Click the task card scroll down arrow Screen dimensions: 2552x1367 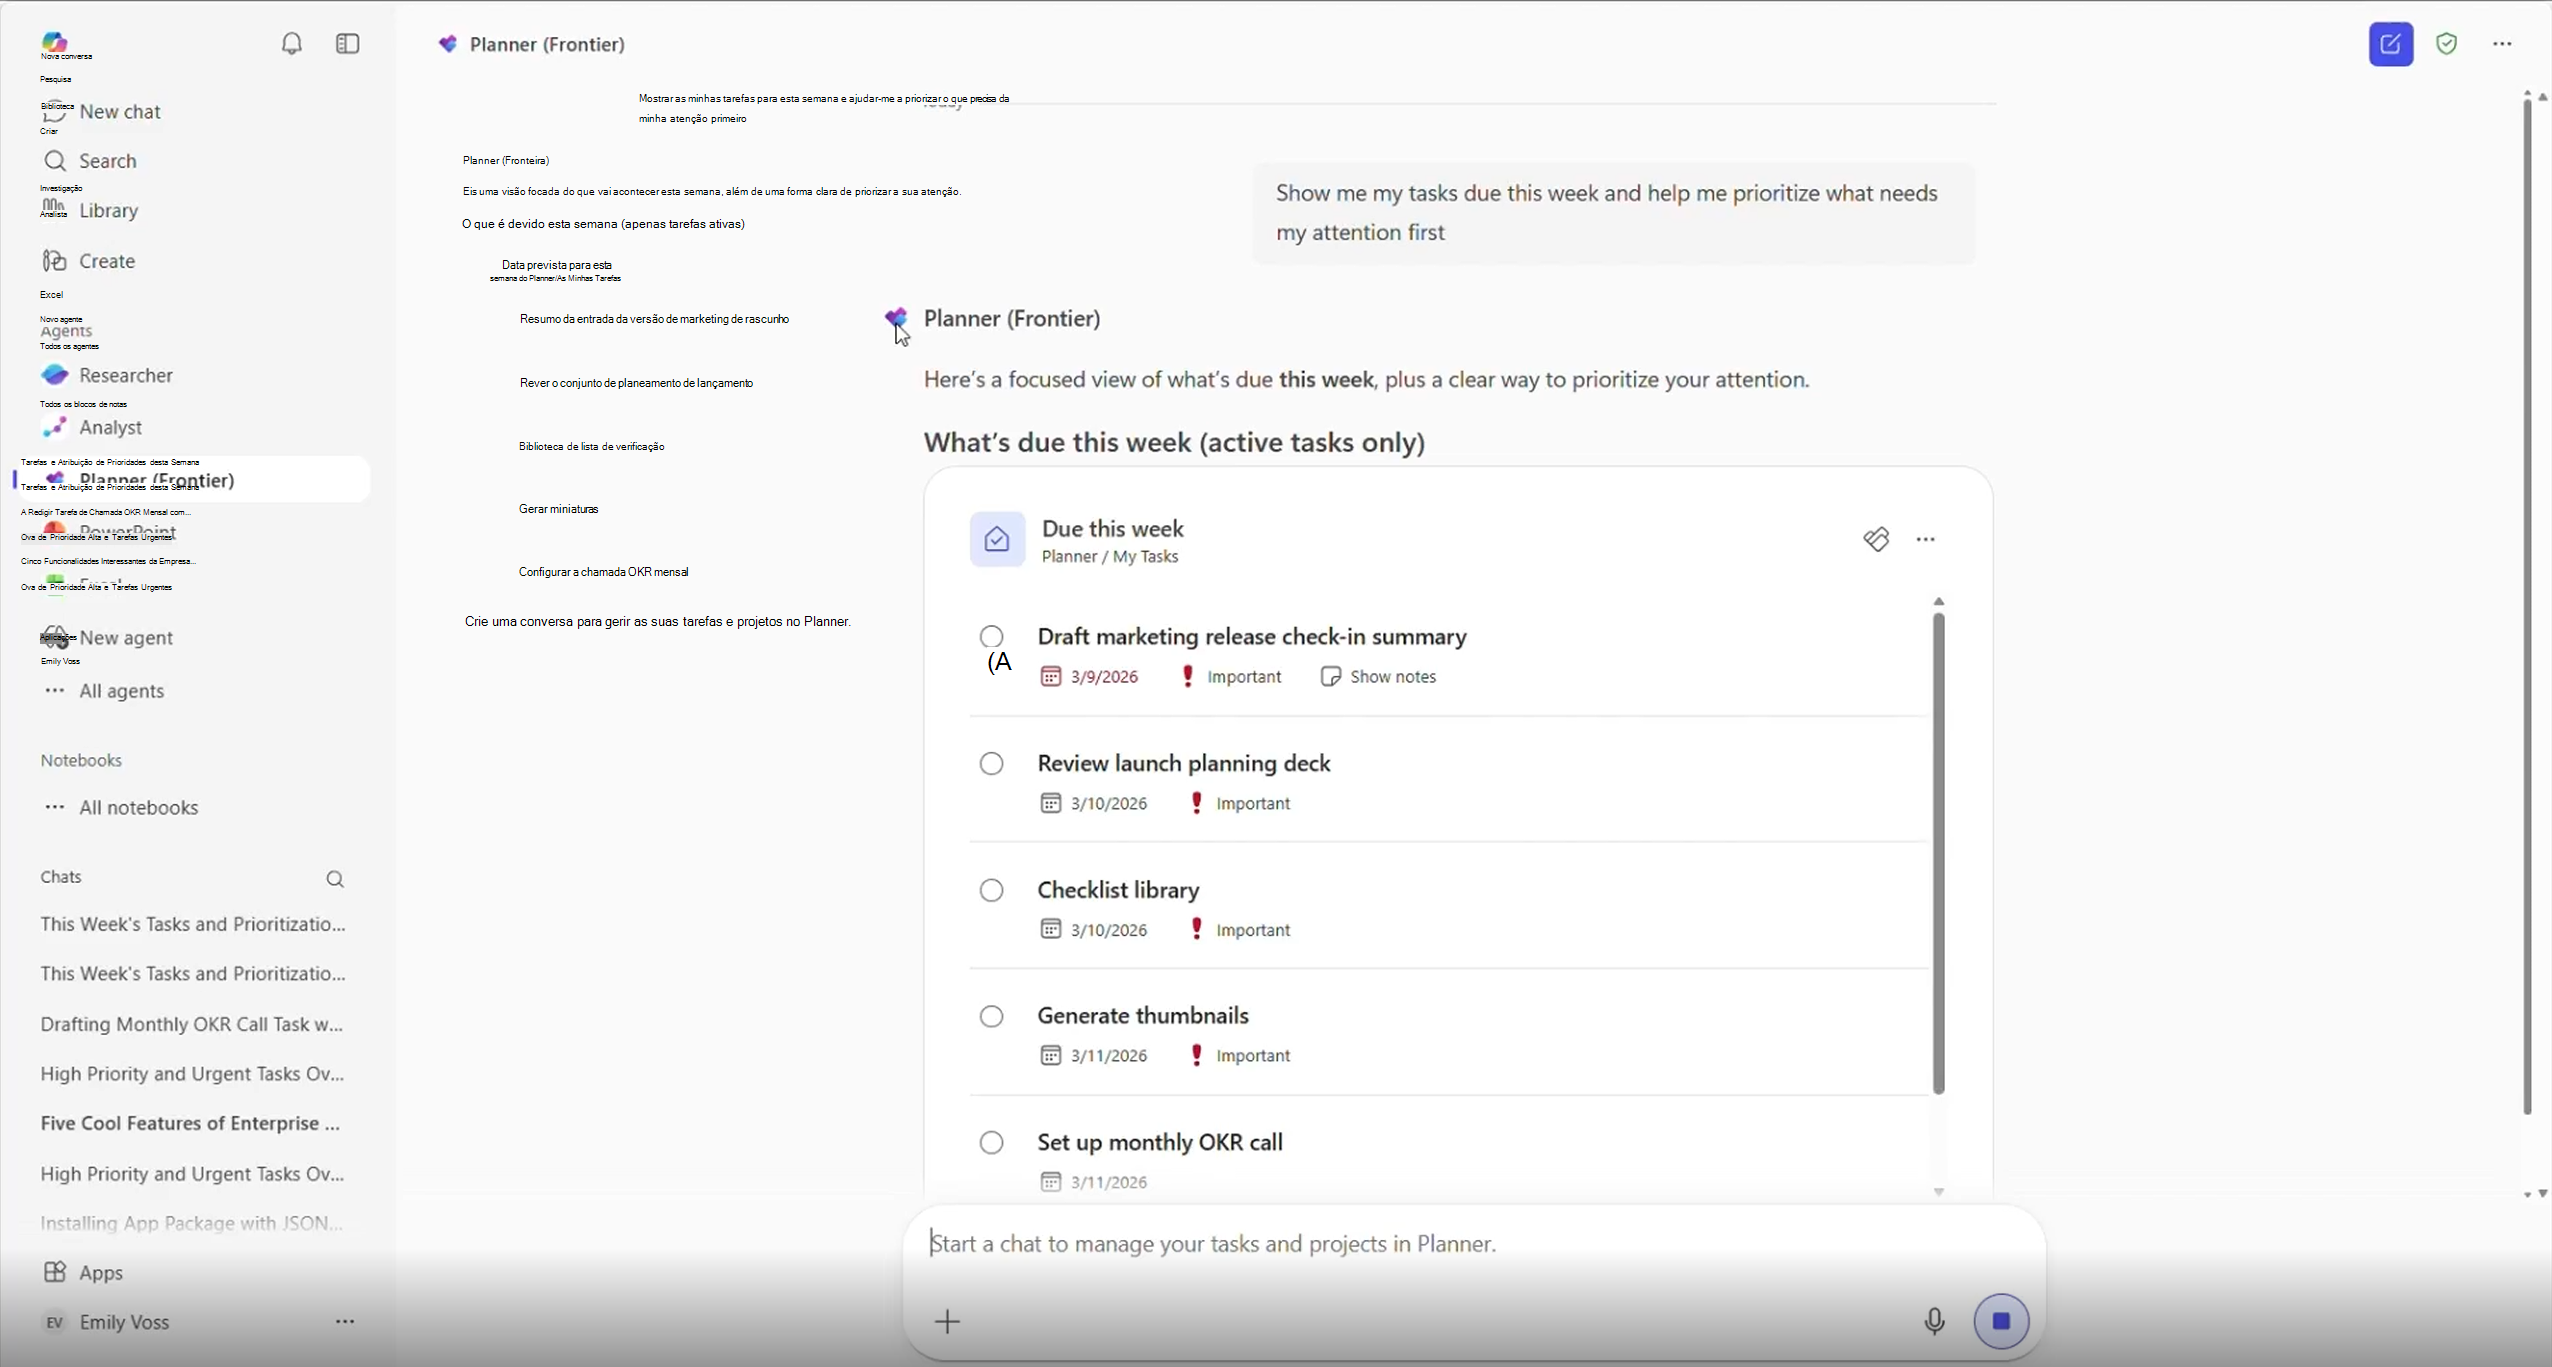[1939, 1192]
